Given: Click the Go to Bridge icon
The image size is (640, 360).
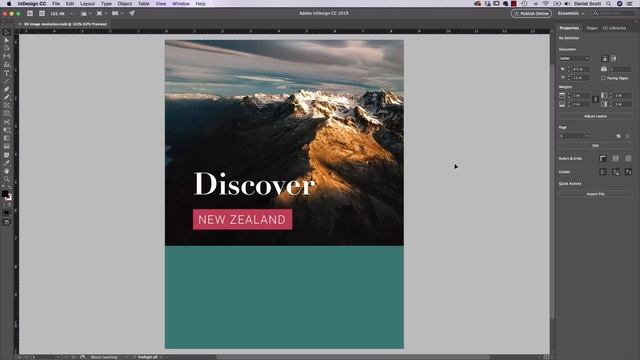Looking at the screenshot, I should click(x=30, y=13).
